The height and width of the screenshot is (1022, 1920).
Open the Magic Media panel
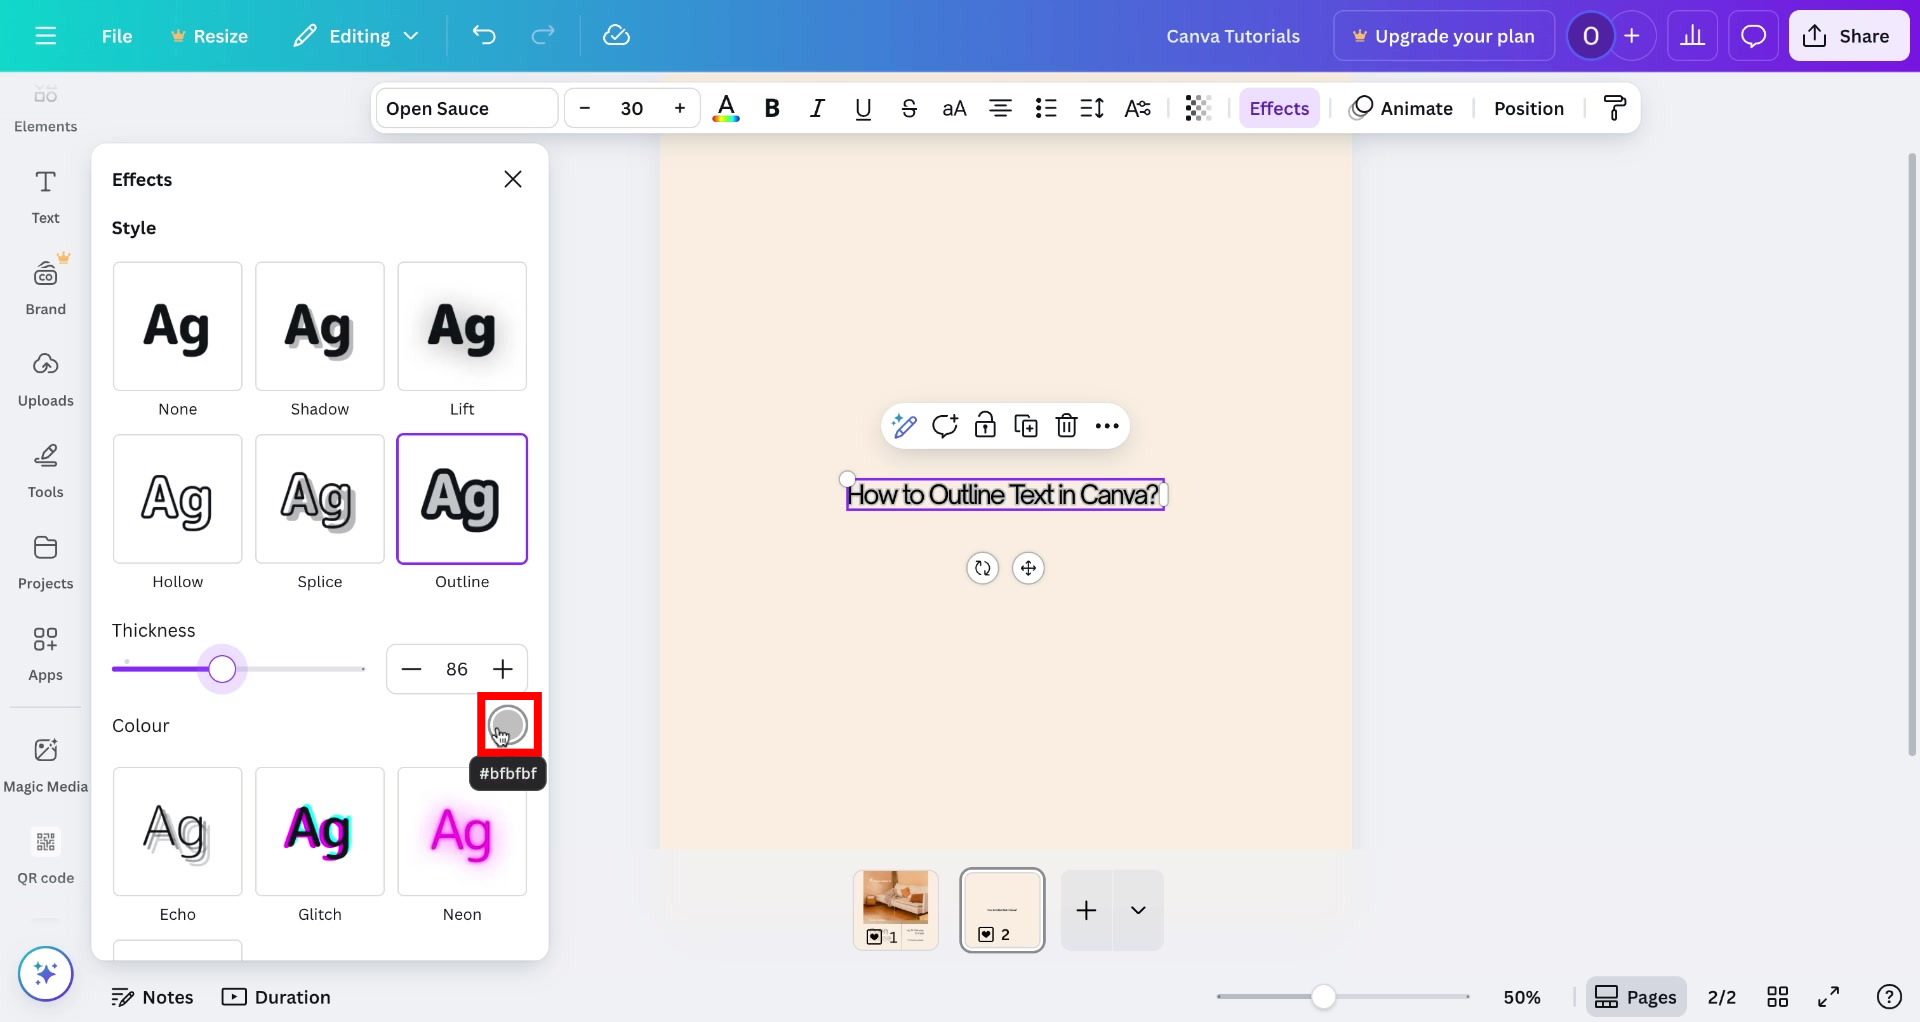pyautogui.click(x=45, y=762)
